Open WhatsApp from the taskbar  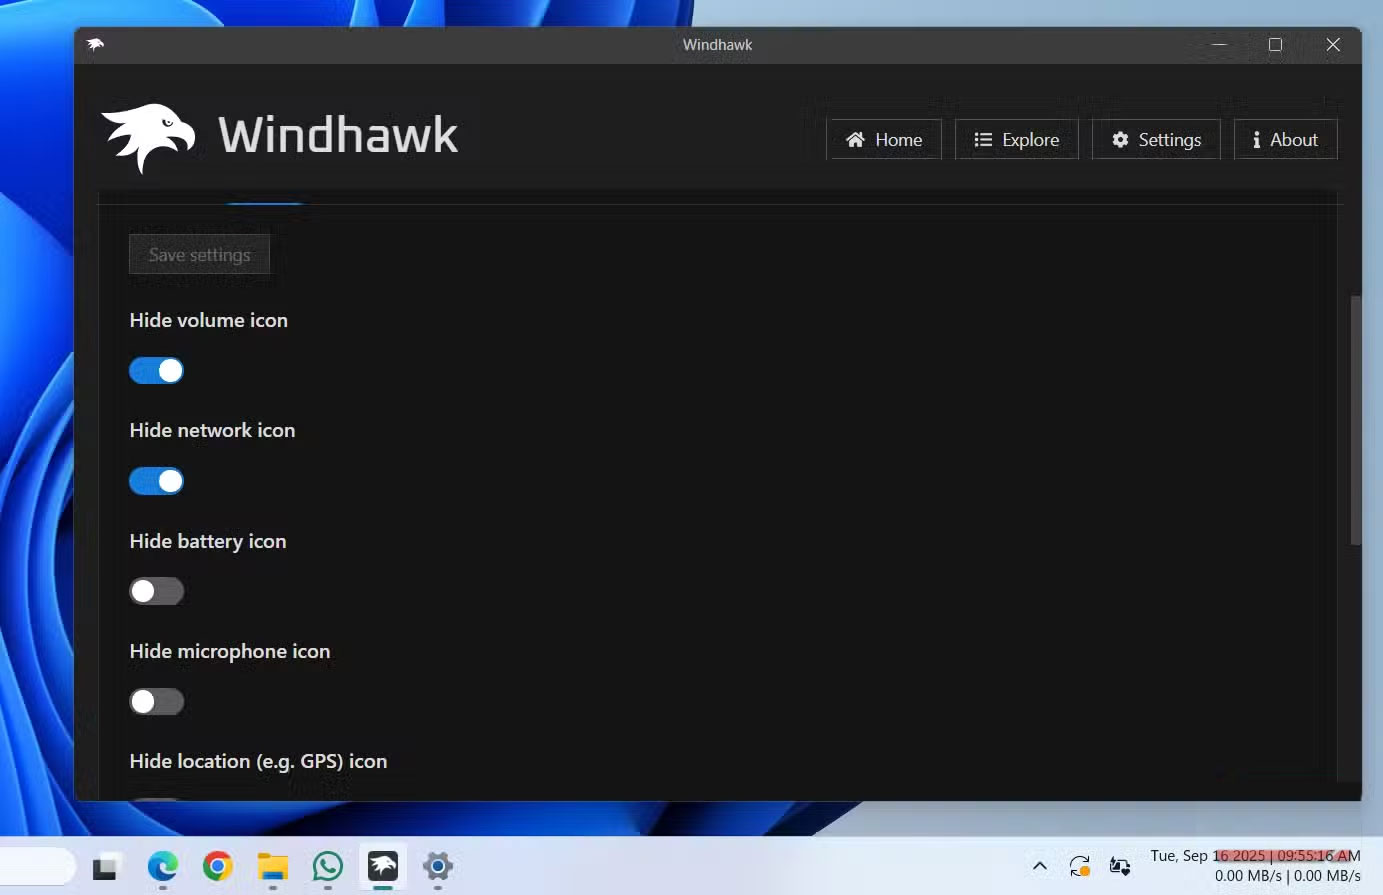coord(328,867)
